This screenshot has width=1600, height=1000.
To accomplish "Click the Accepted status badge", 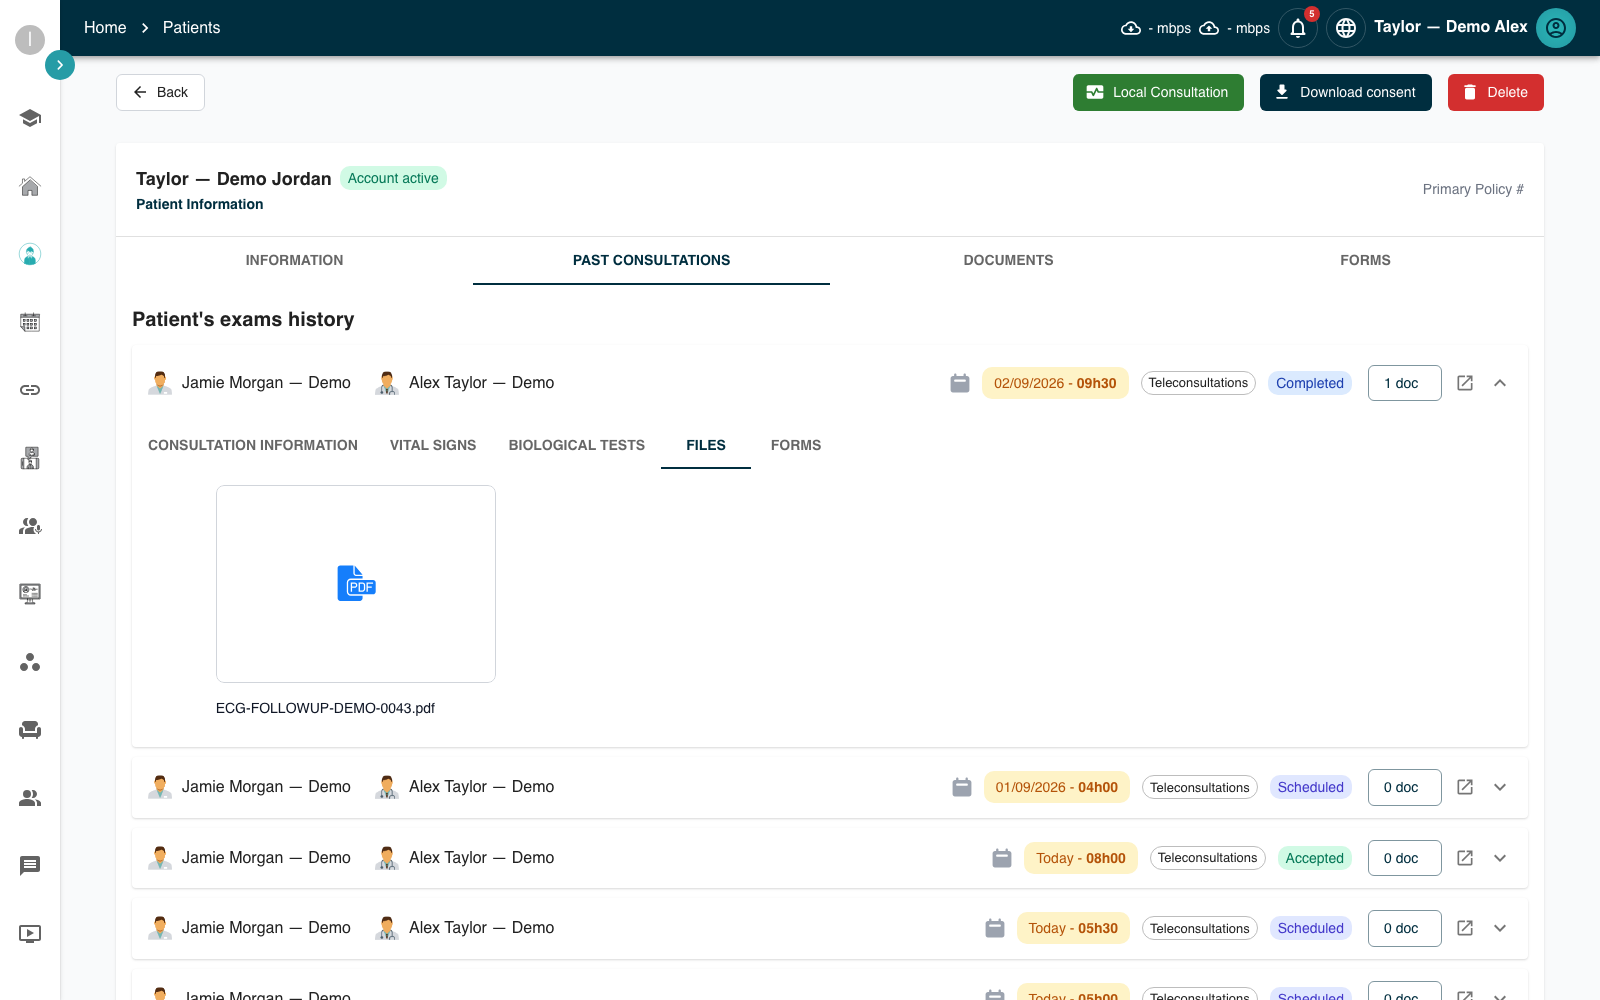I will click(x=1315, y=858).
